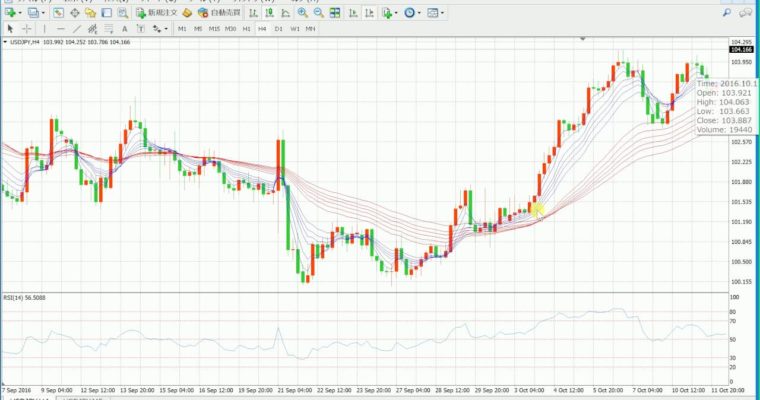Select the crosshair tool

(x=25, y=30)
